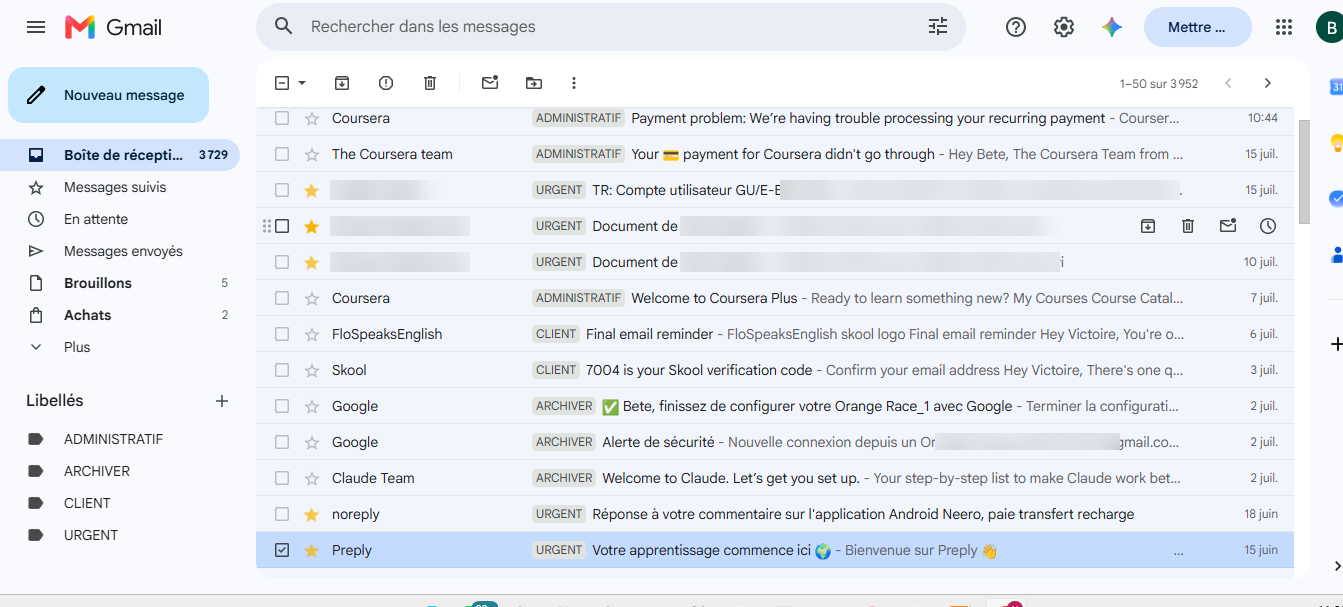This screenshot has height=607, width=1343.
Task: Snooze the hovered Document de email
Action: tap(1268, 226)
